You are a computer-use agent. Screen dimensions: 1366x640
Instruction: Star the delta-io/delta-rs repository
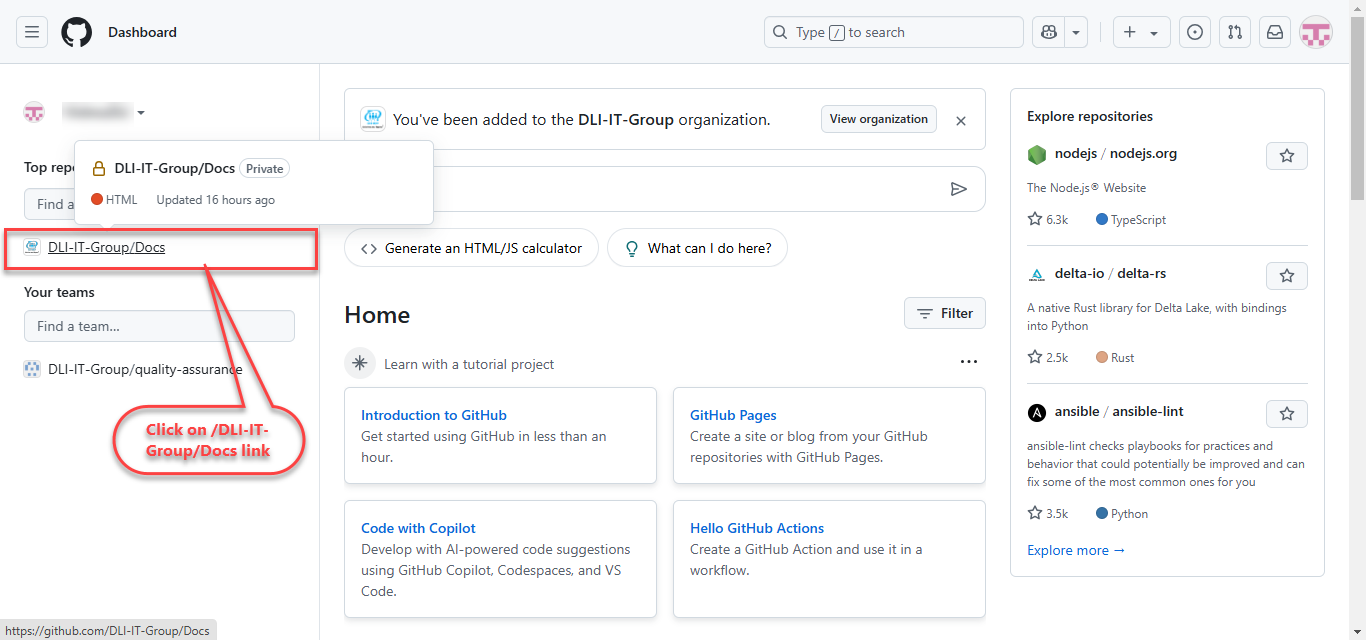1286,276
